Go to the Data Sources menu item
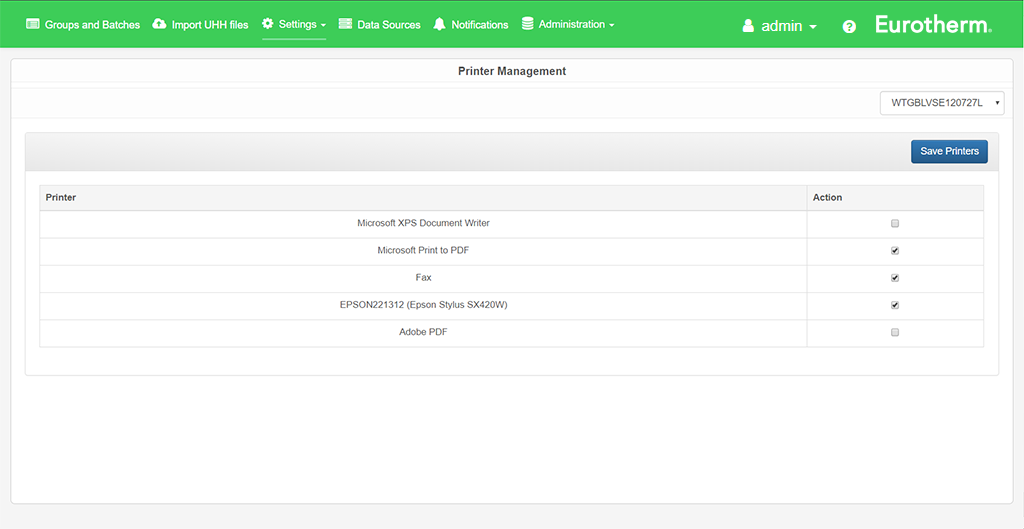 [x=388, y=24]
